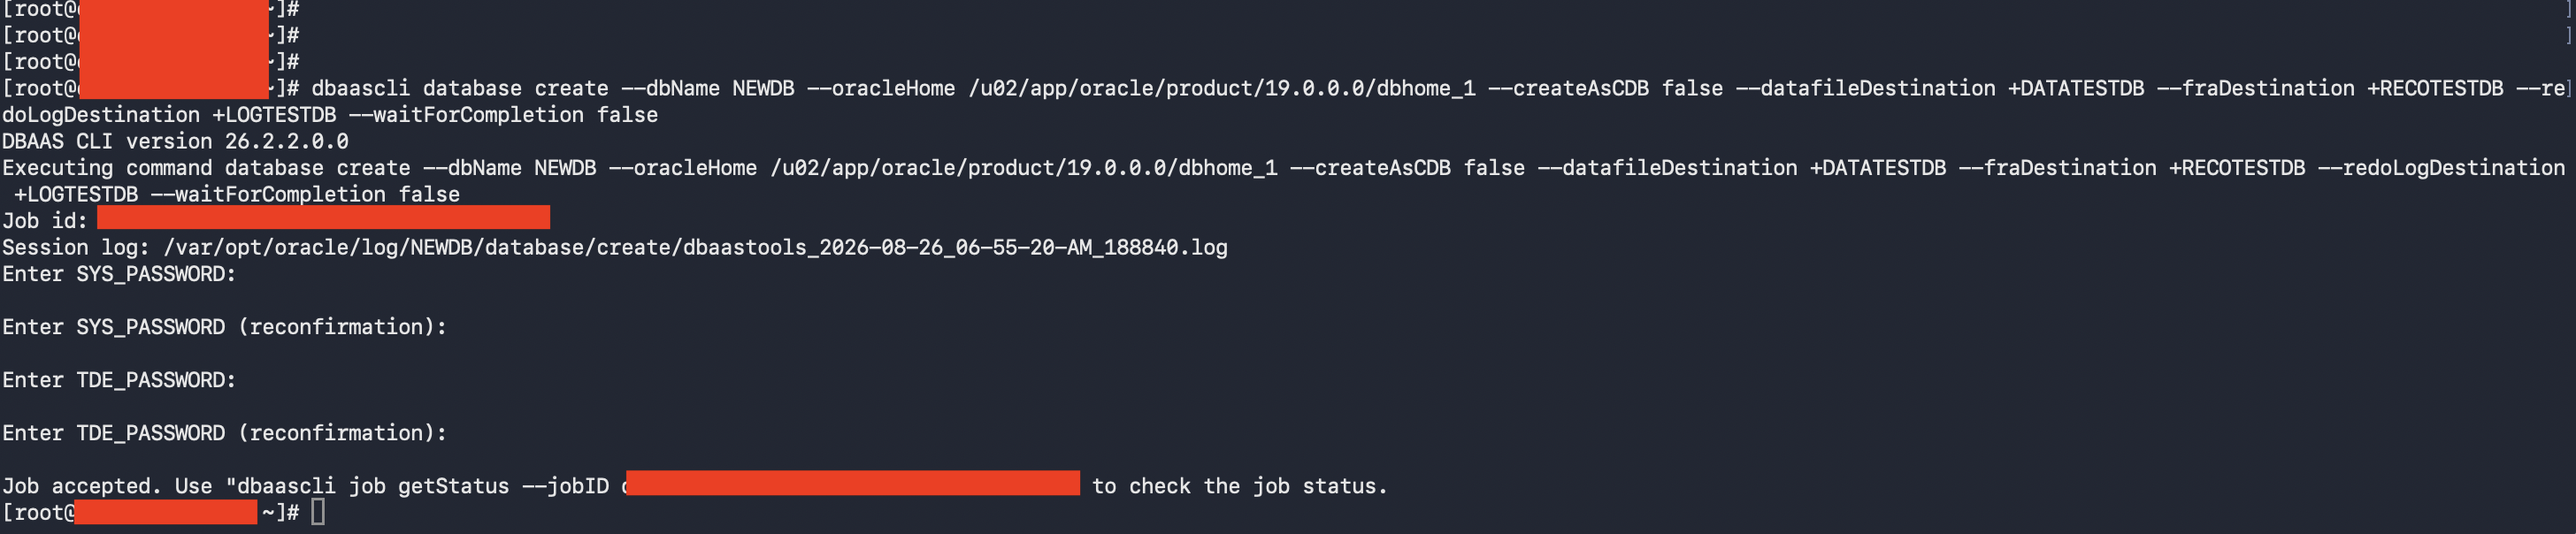The image size is (2576, 534).
Task: Click the DBAAS CLI version 26.2.2.0.0 line
Action: click(175, 142)
